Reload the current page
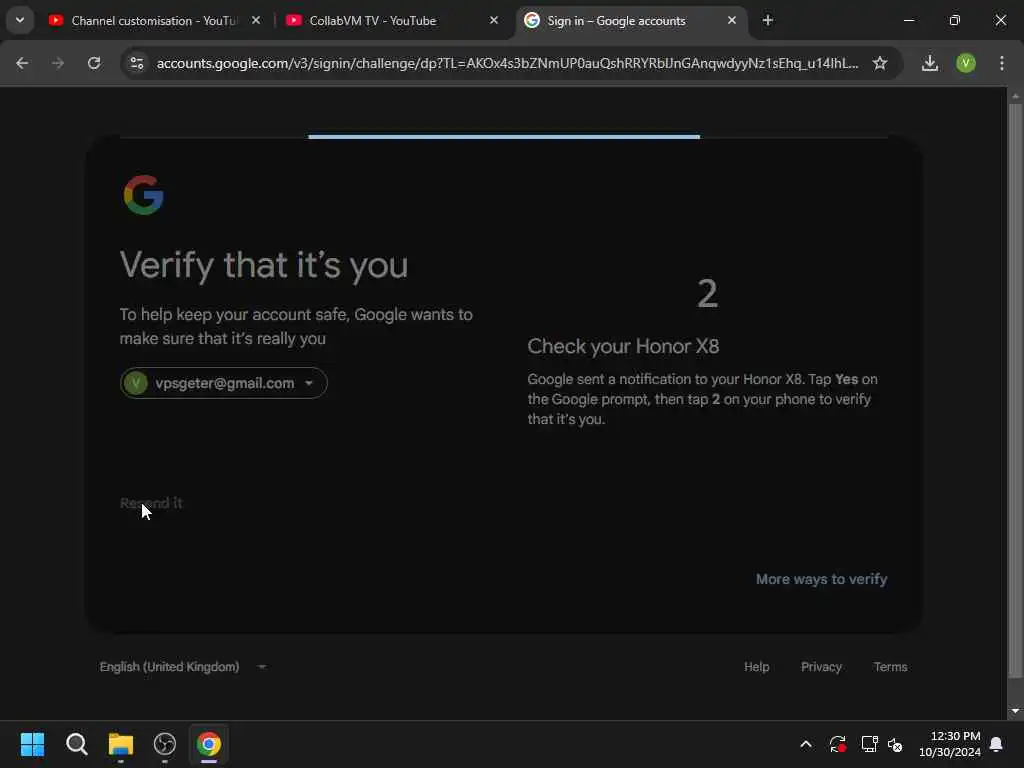Viewport: 1024px width, 768px height. 94,63
